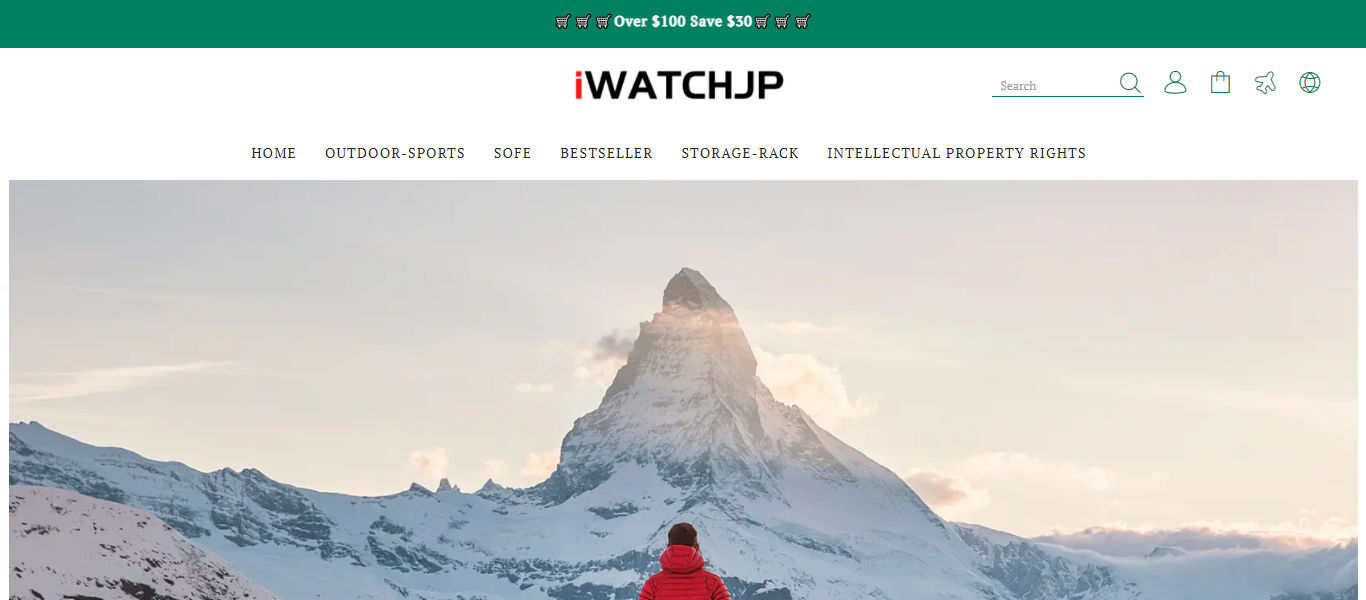Click the iWATCHJP logo

click(x=679, y=85)
